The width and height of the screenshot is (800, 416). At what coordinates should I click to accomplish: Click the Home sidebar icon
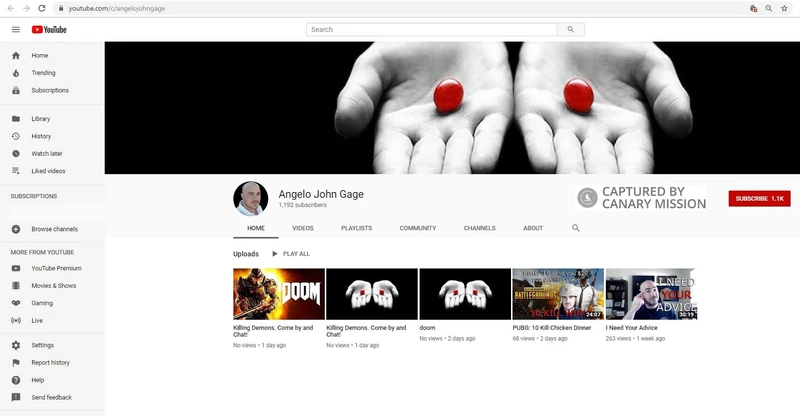(16, 56)
